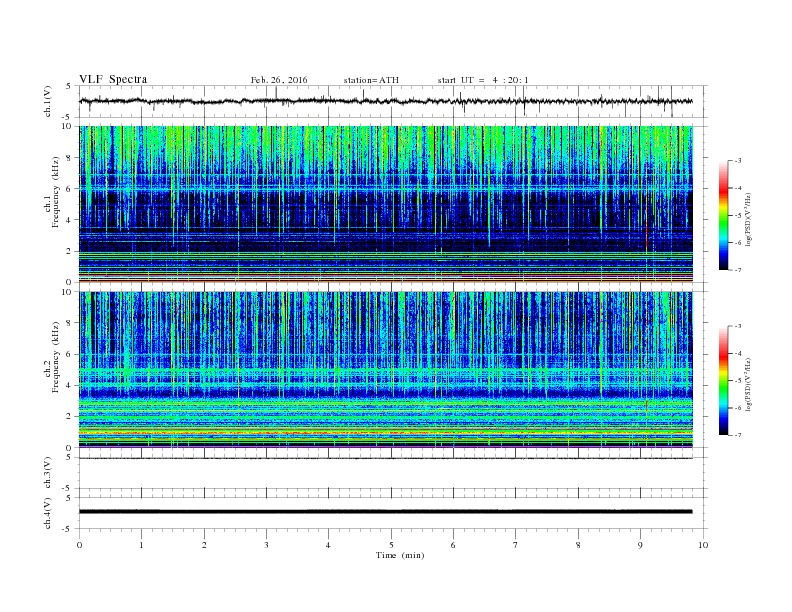Image resolution: width=792 pixels, height=612 pixels.
Task: Click the date 'Feb. 26, 2016' text
Action: coord(279,80)
